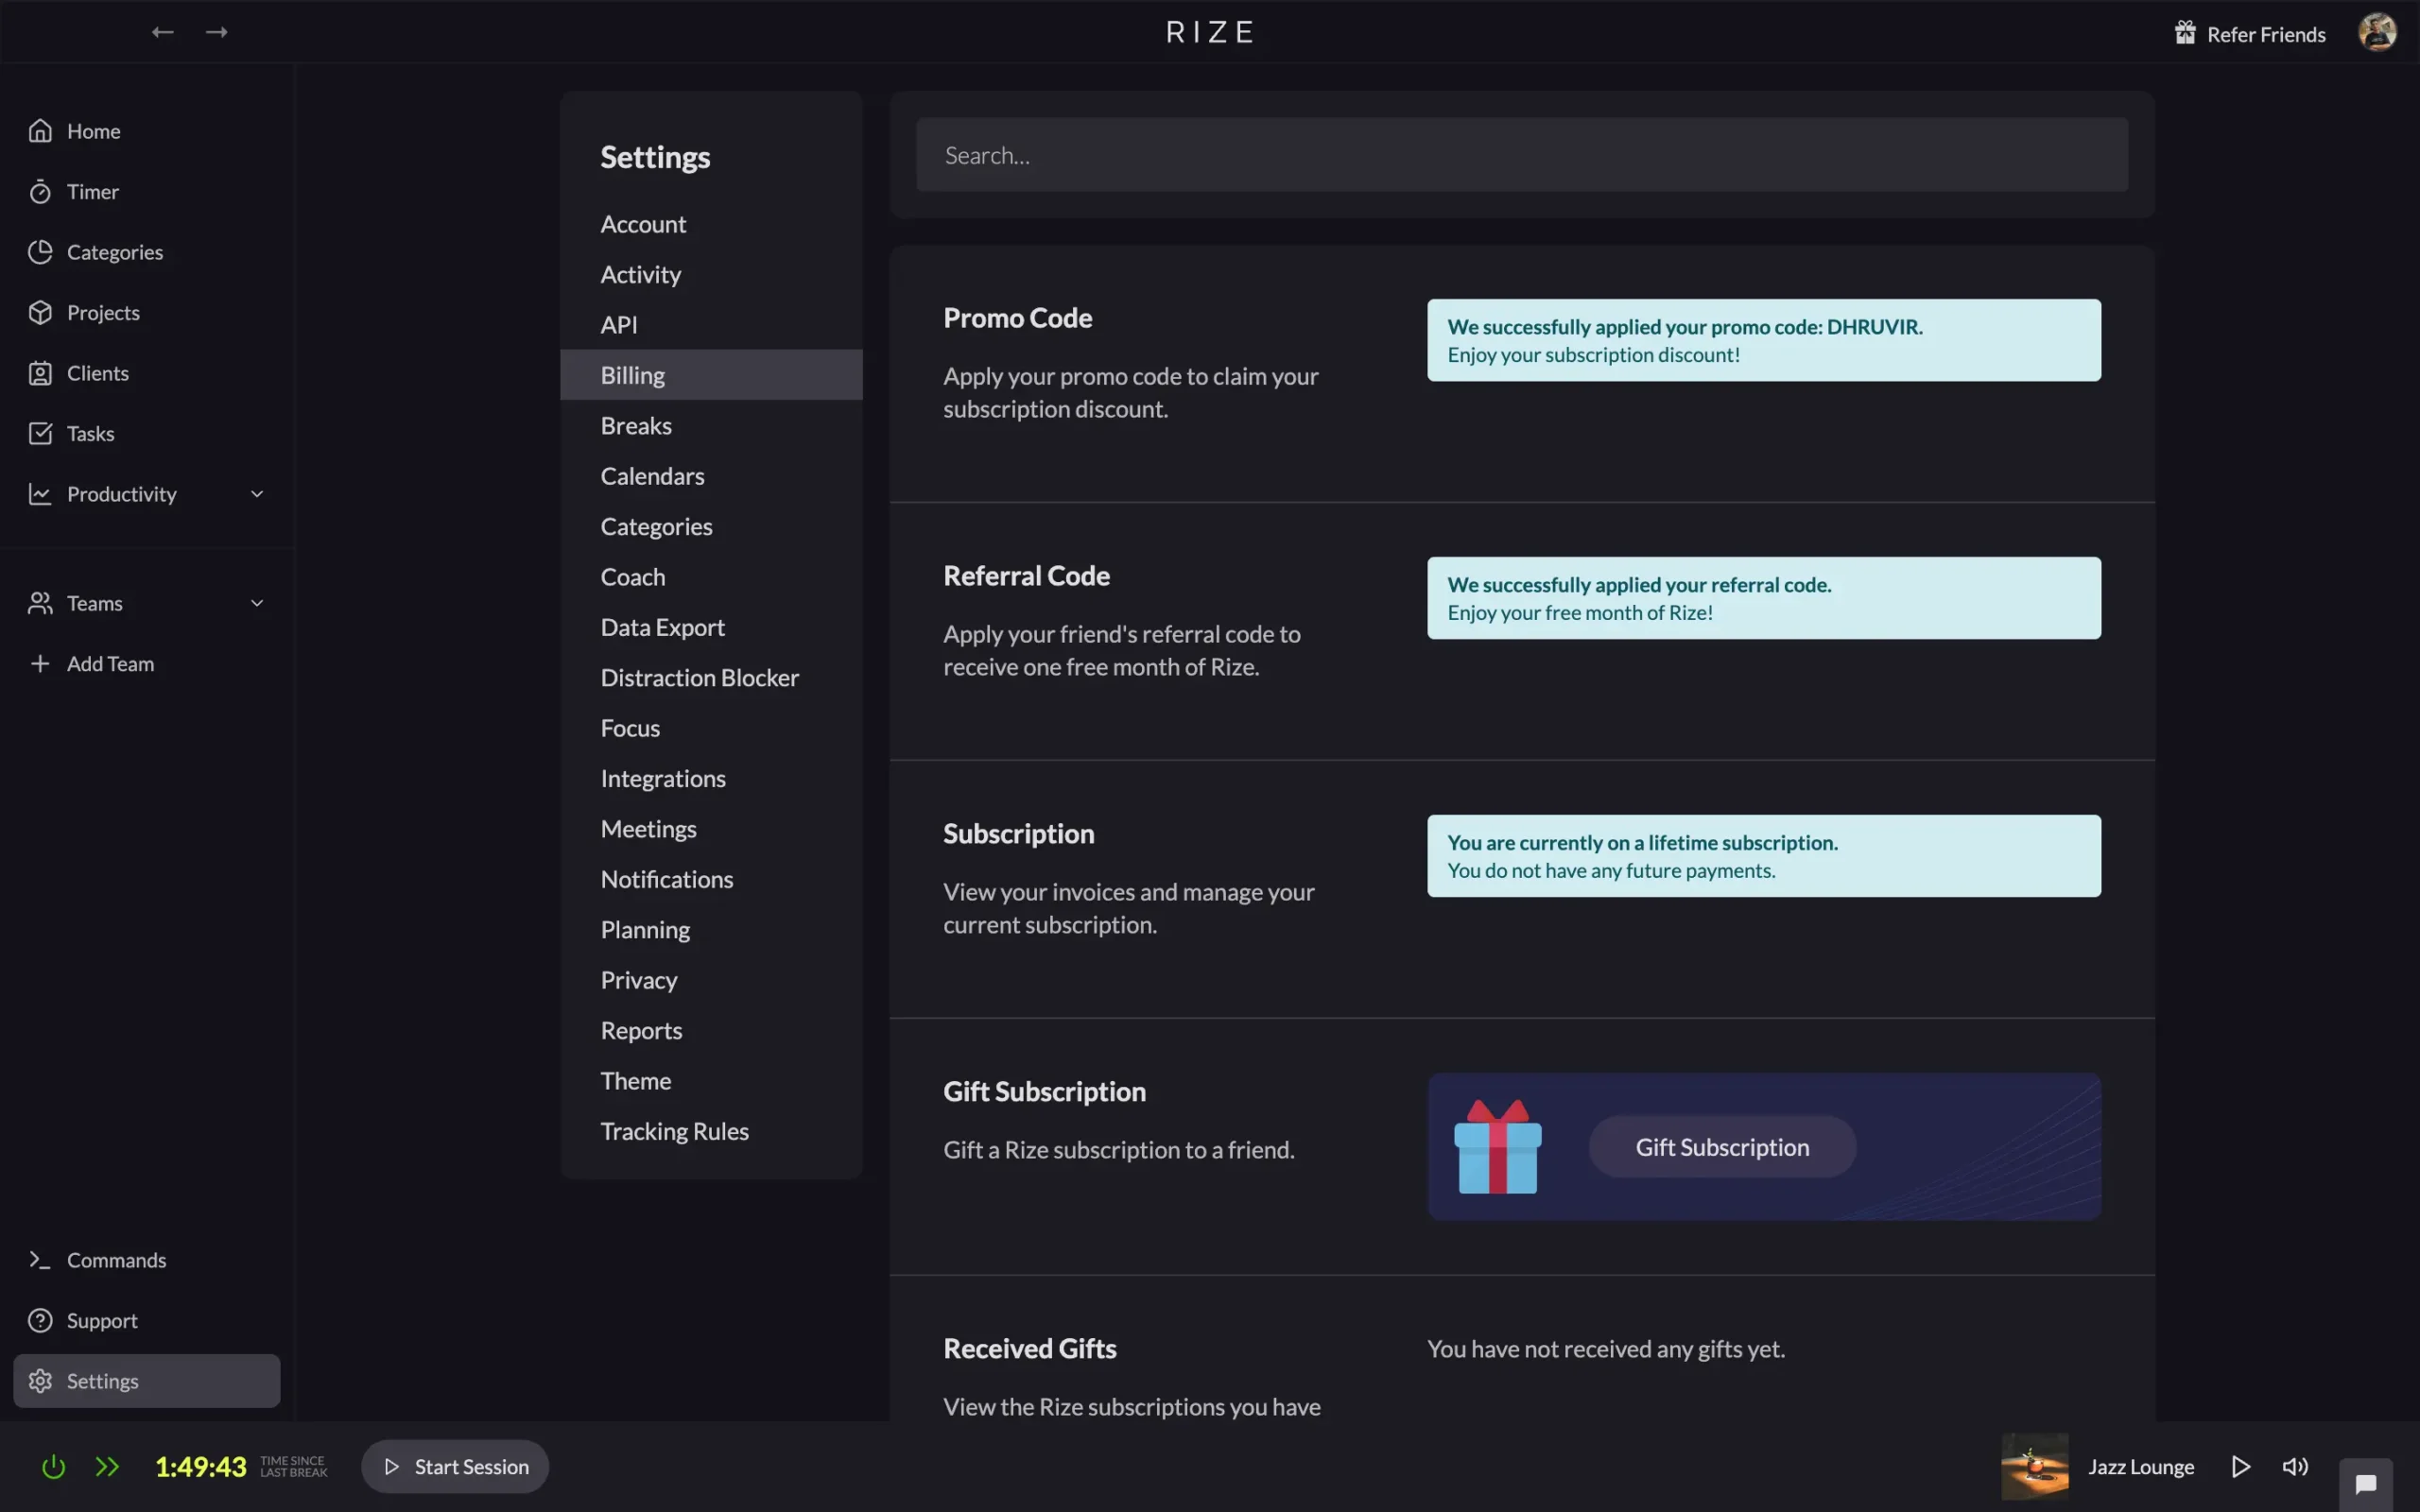Open Breaks settings
2420x1512 pixels.
tap(636, 425)
